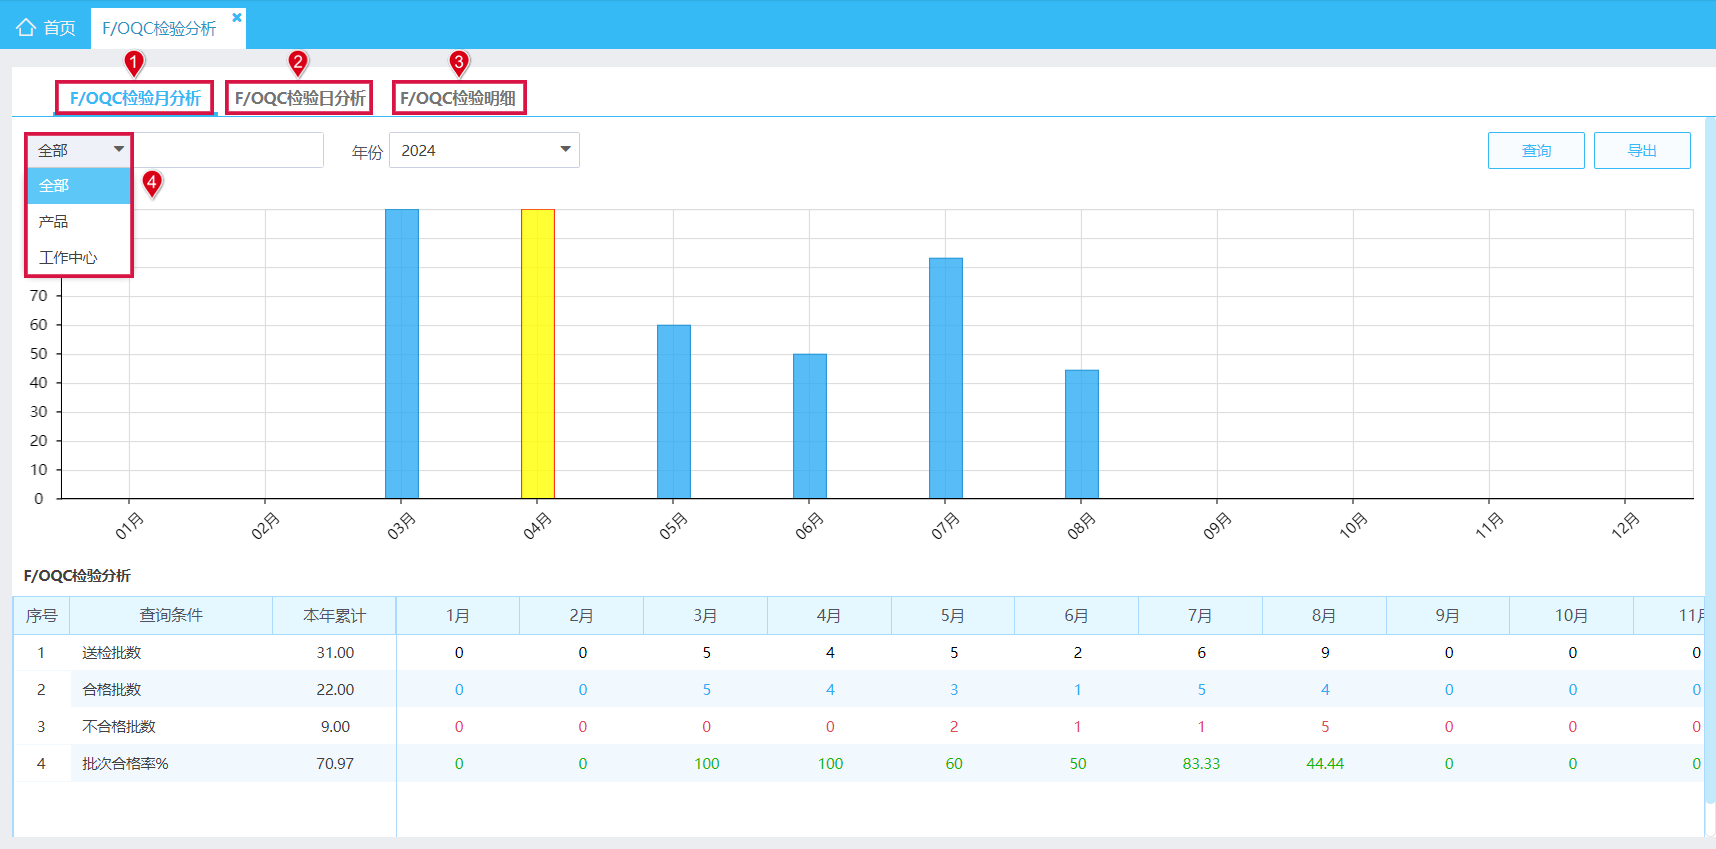The image size is (1716, 849).
Task: Click the yellow 04月 bar
Action: 538,354
